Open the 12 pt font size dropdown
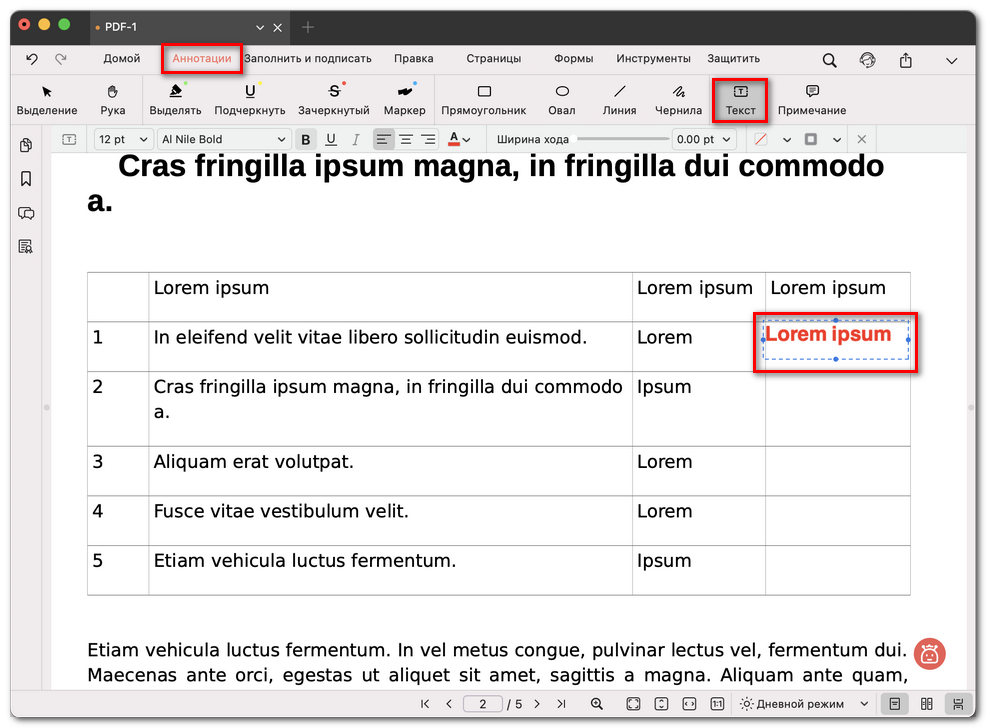 (x=123, y=140)
